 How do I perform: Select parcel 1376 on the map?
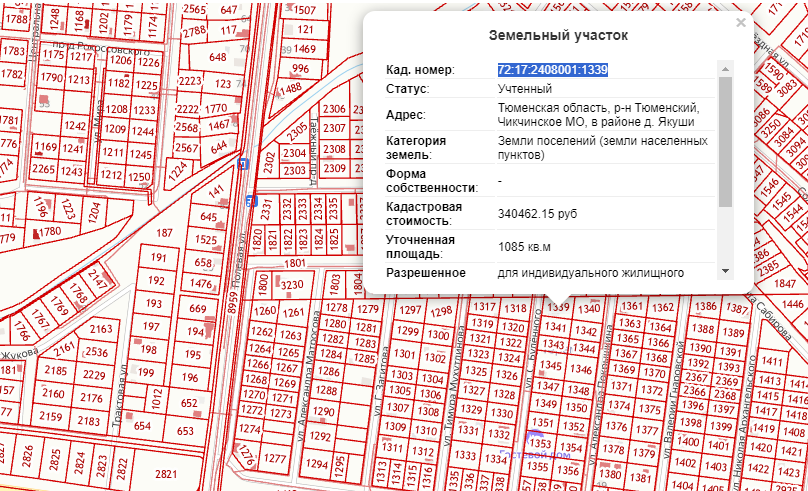click(616, 426)
